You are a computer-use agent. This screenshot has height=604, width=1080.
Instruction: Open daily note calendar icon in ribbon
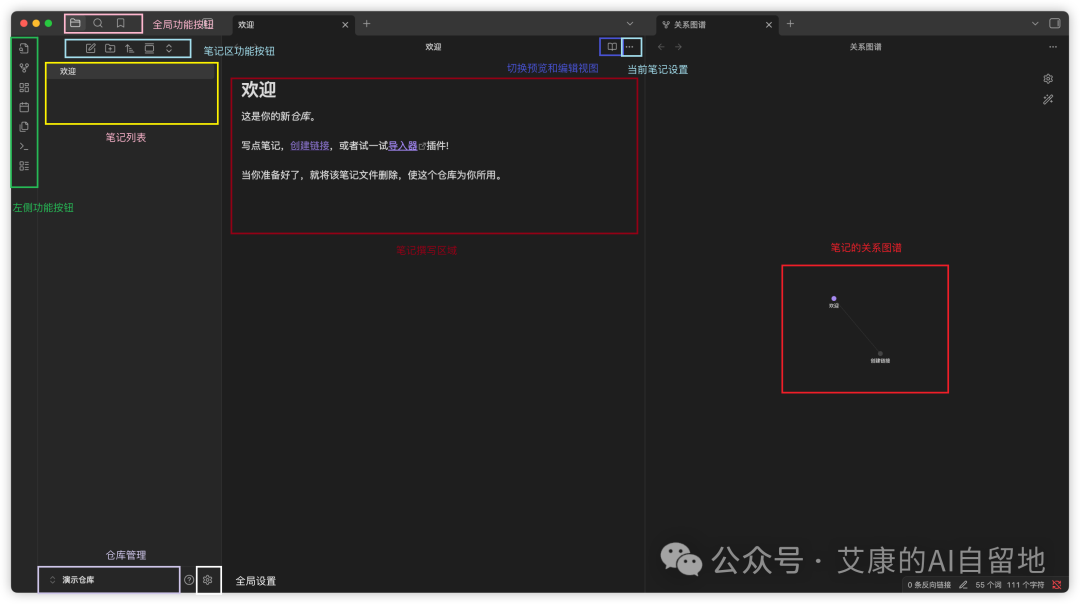click(x=24, y=107)
